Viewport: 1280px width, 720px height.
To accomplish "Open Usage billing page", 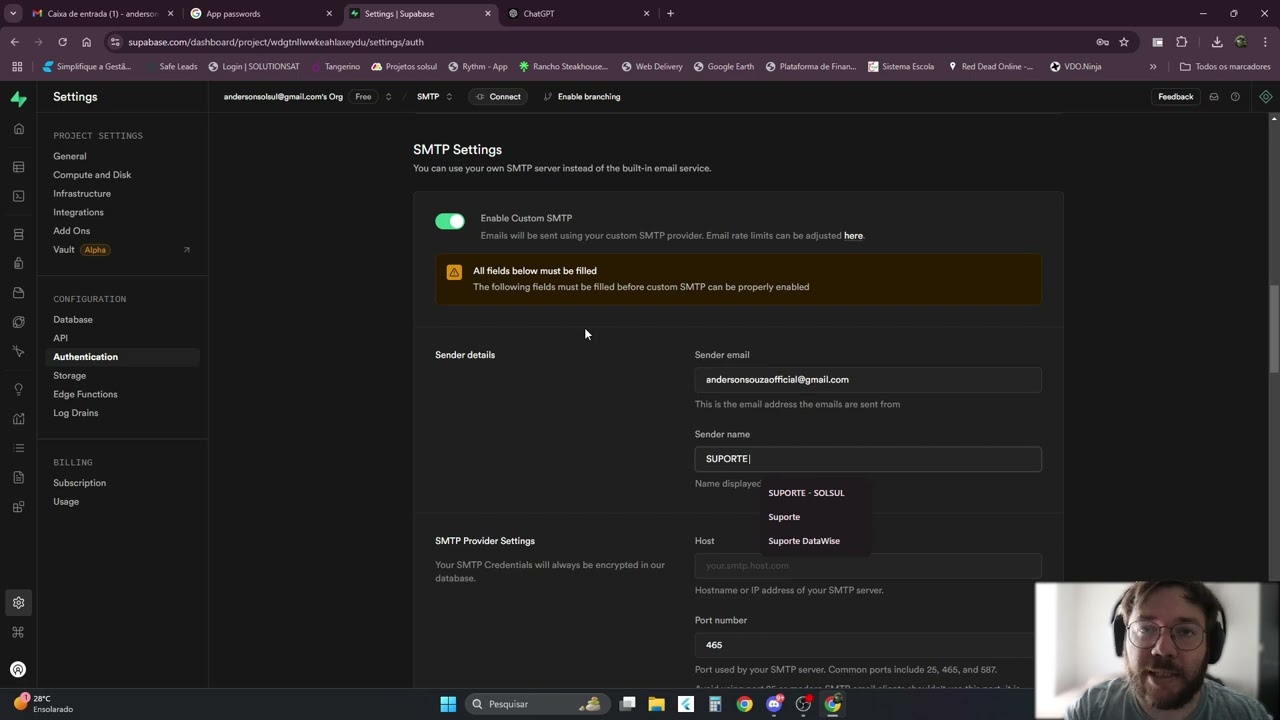I will [66, 502].
